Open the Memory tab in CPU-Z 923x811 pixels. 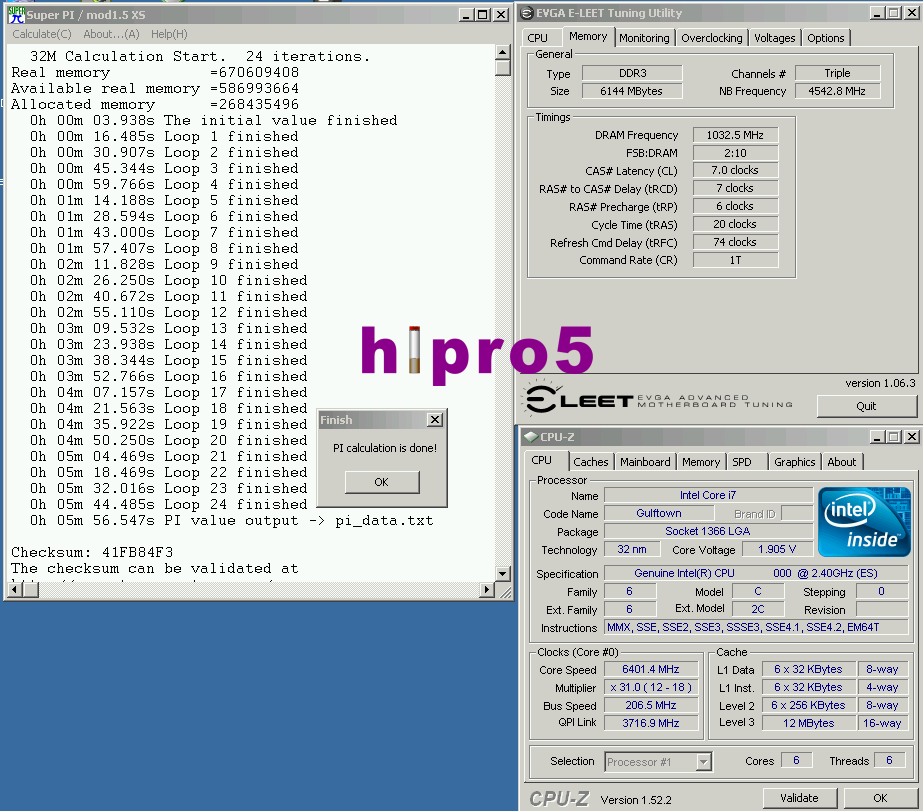[700, 462]
